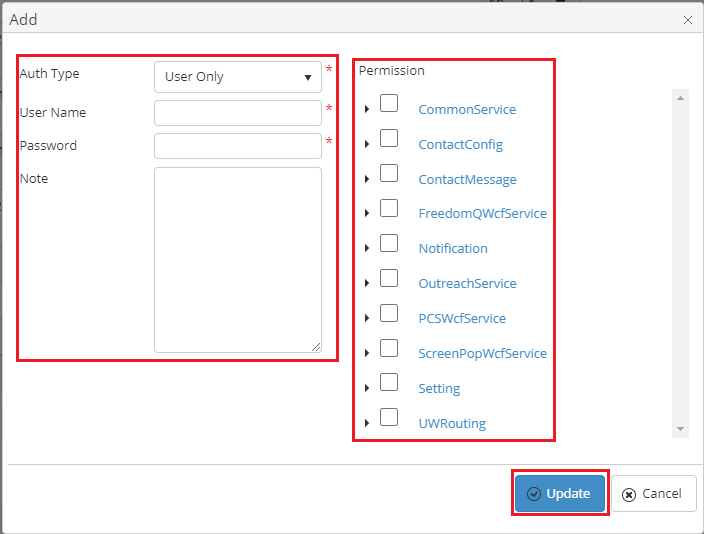Focus the Password text box

click(x=237, y=146)
